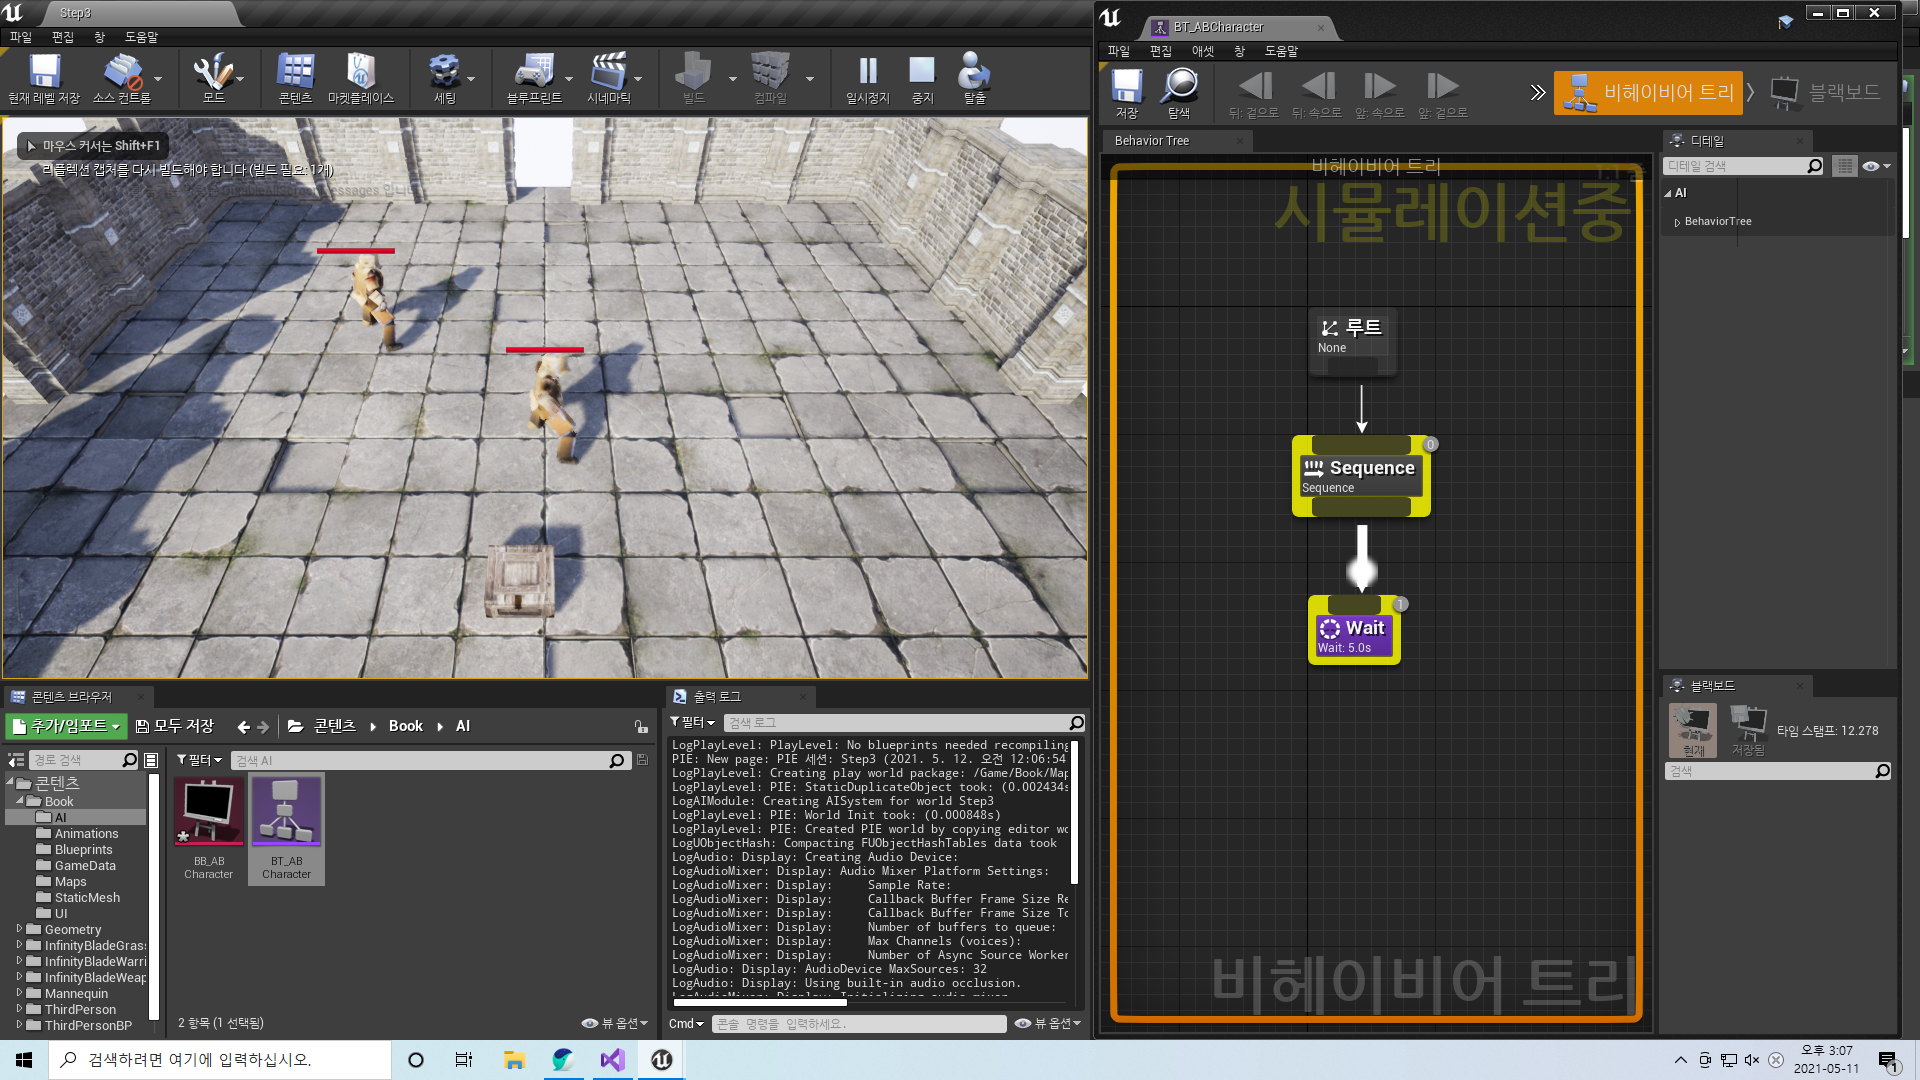
Task: Toggle content browser lock icon
Action: click(641, 727)
